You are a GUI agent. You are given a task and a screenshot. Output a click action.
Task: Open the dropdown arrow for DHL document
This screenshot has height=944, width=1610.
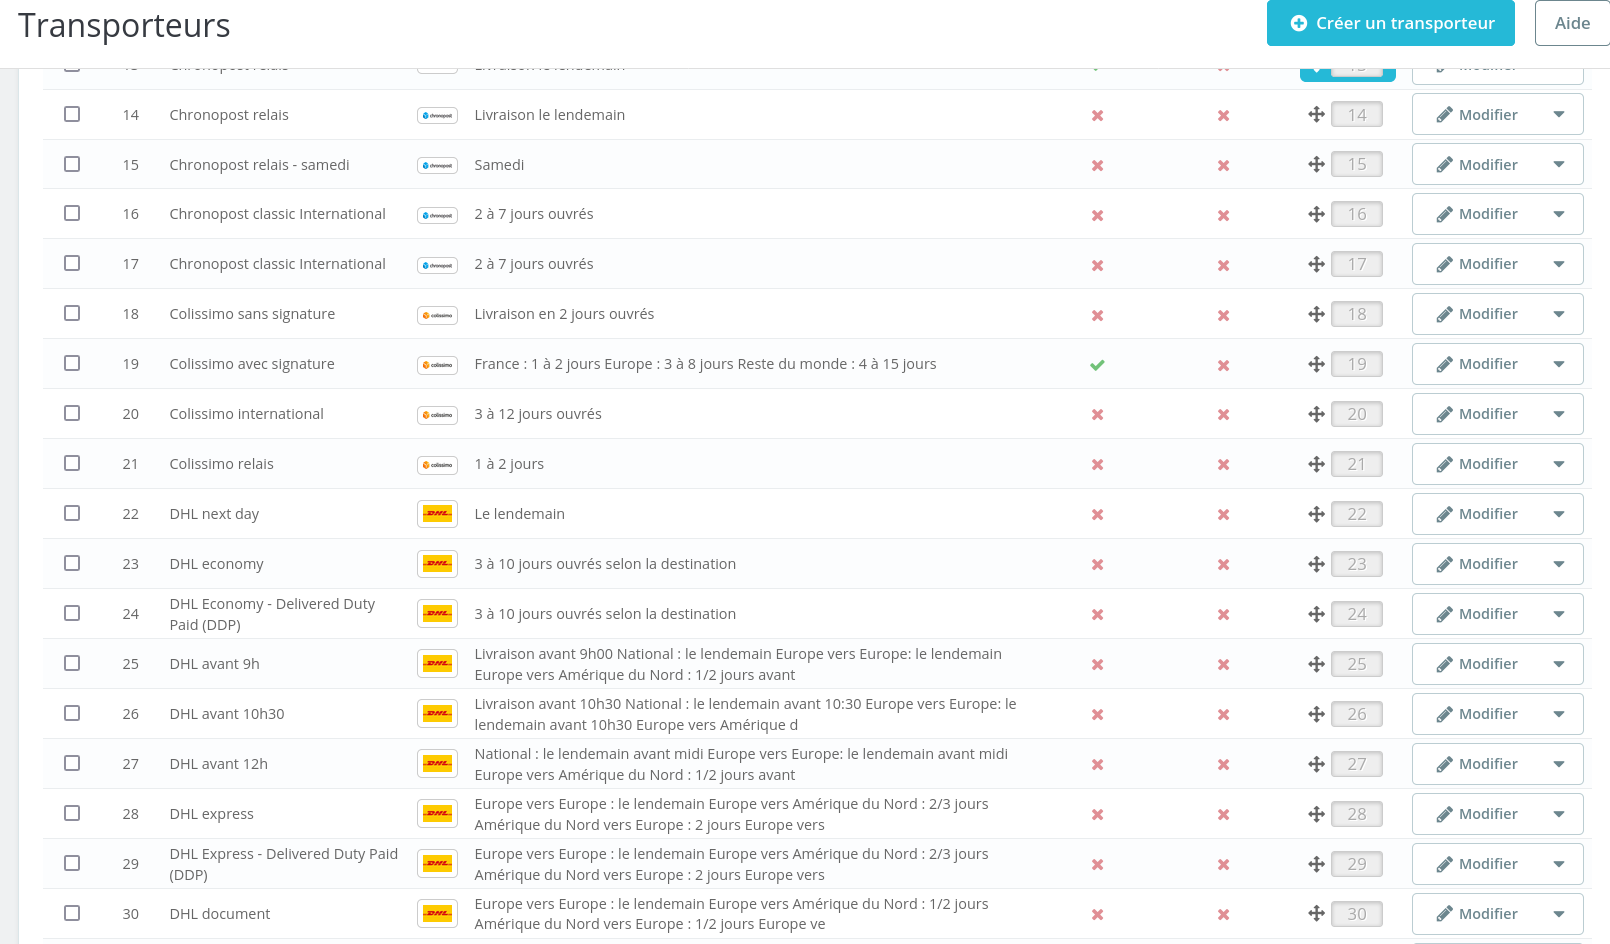pyautogui.click(x=1559, y=914)
